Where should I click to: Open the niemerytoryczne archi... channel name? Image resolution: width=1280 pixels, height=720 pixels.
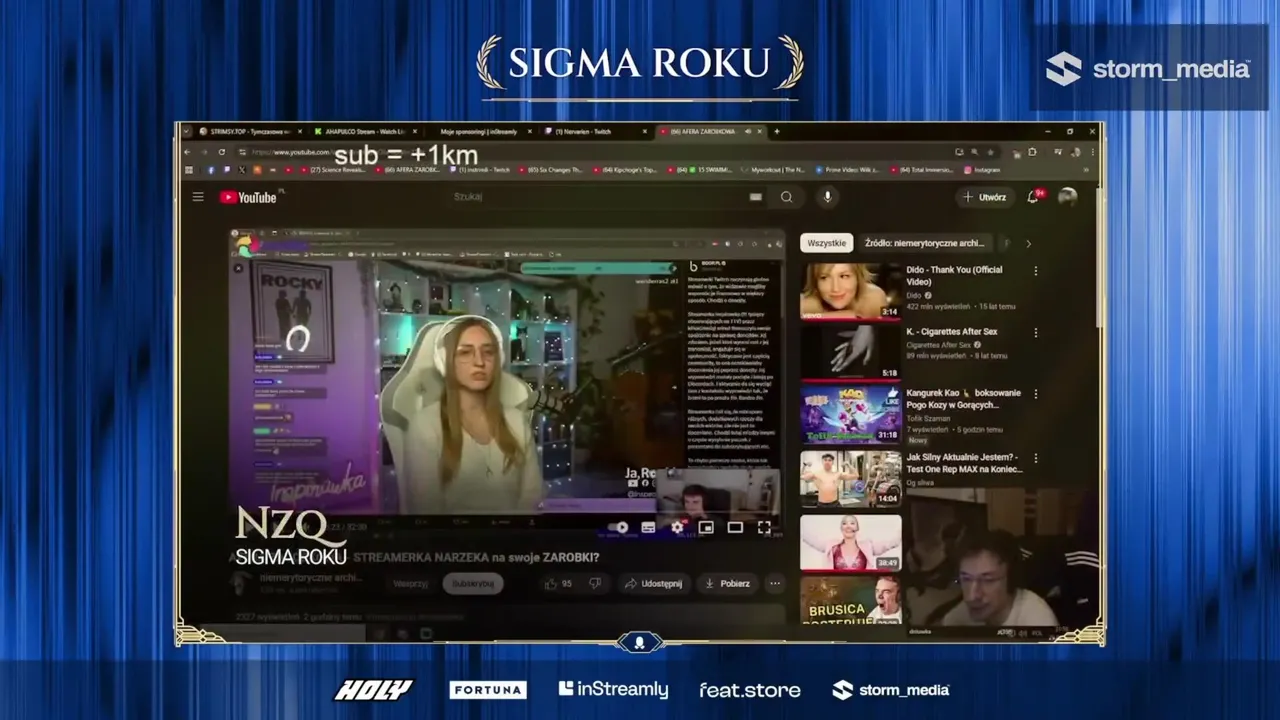(310, 577)
